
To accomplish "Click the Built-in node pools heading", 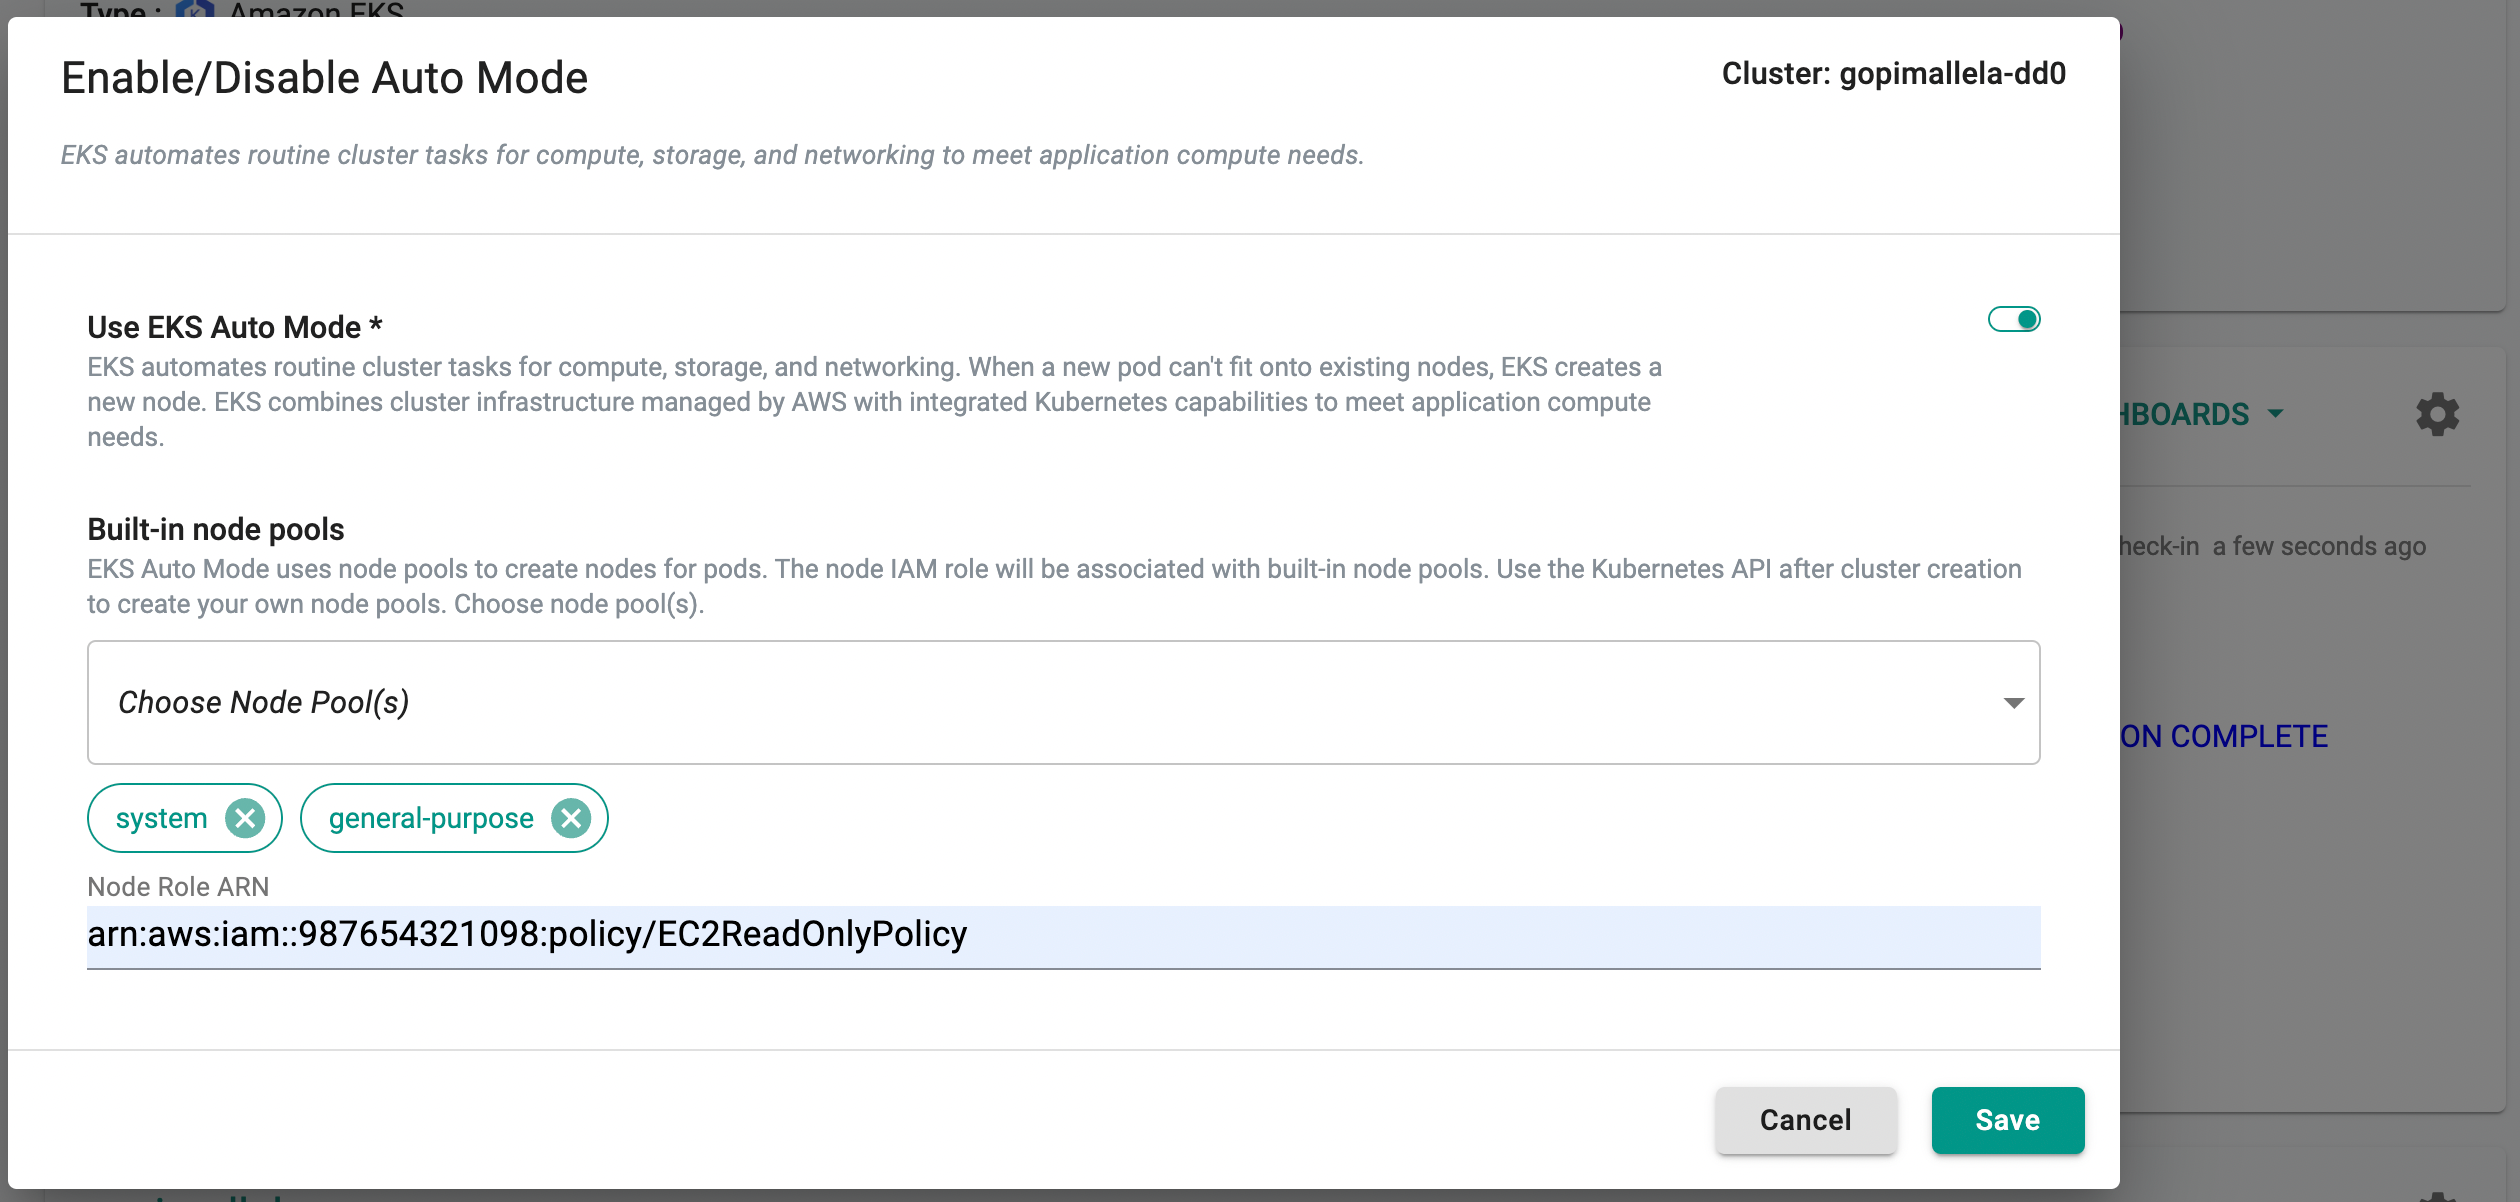I will 216,529.
